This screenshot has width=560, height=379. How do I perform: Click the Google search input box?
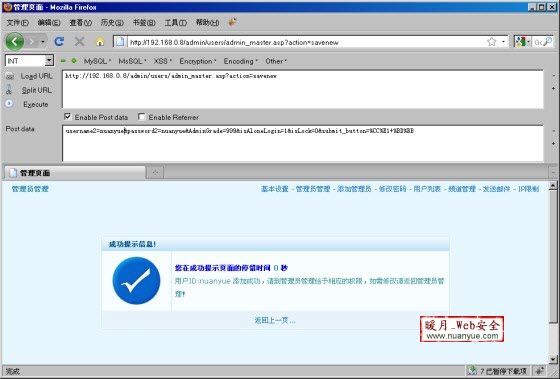(x=538, y=42)
